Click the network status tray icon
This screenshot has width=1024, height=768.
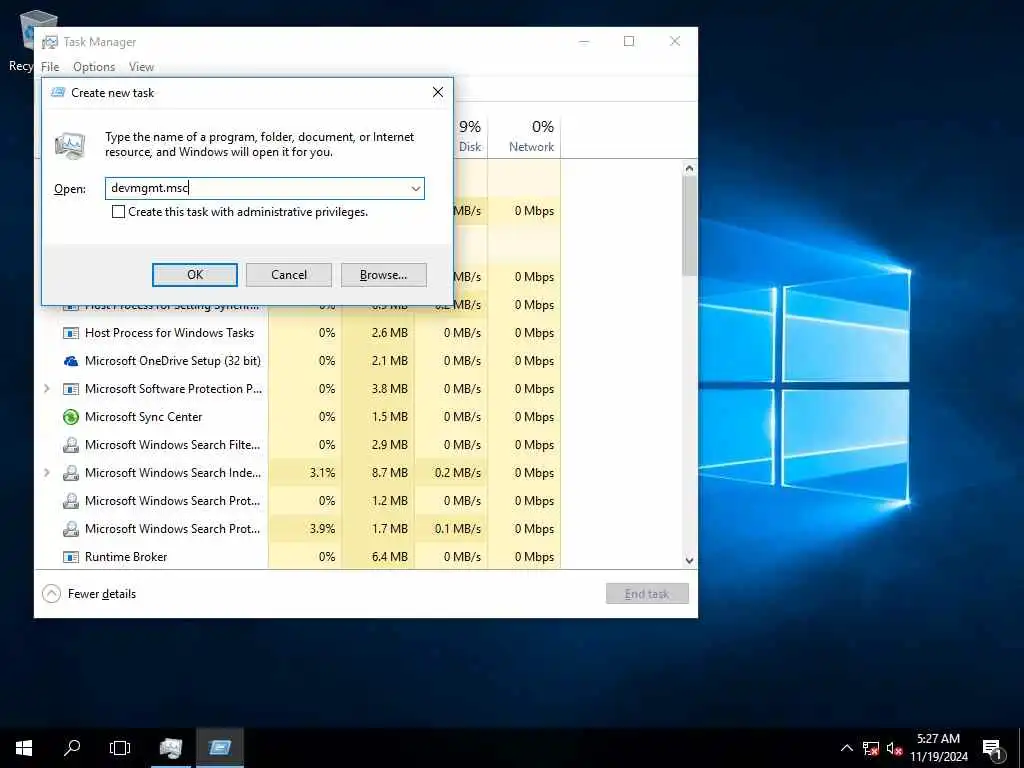(x=871, y=748)
